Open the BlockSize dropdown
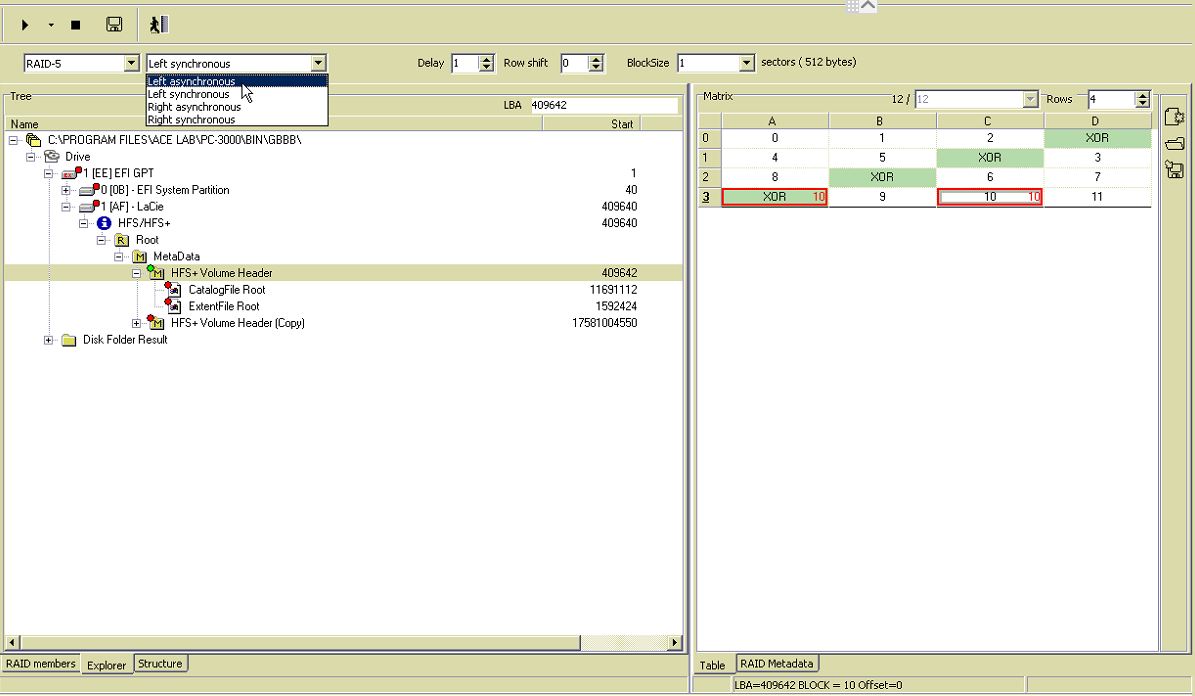Image resolution: width=1195 pixels, height=696 pixels. [x=746, y=63]
